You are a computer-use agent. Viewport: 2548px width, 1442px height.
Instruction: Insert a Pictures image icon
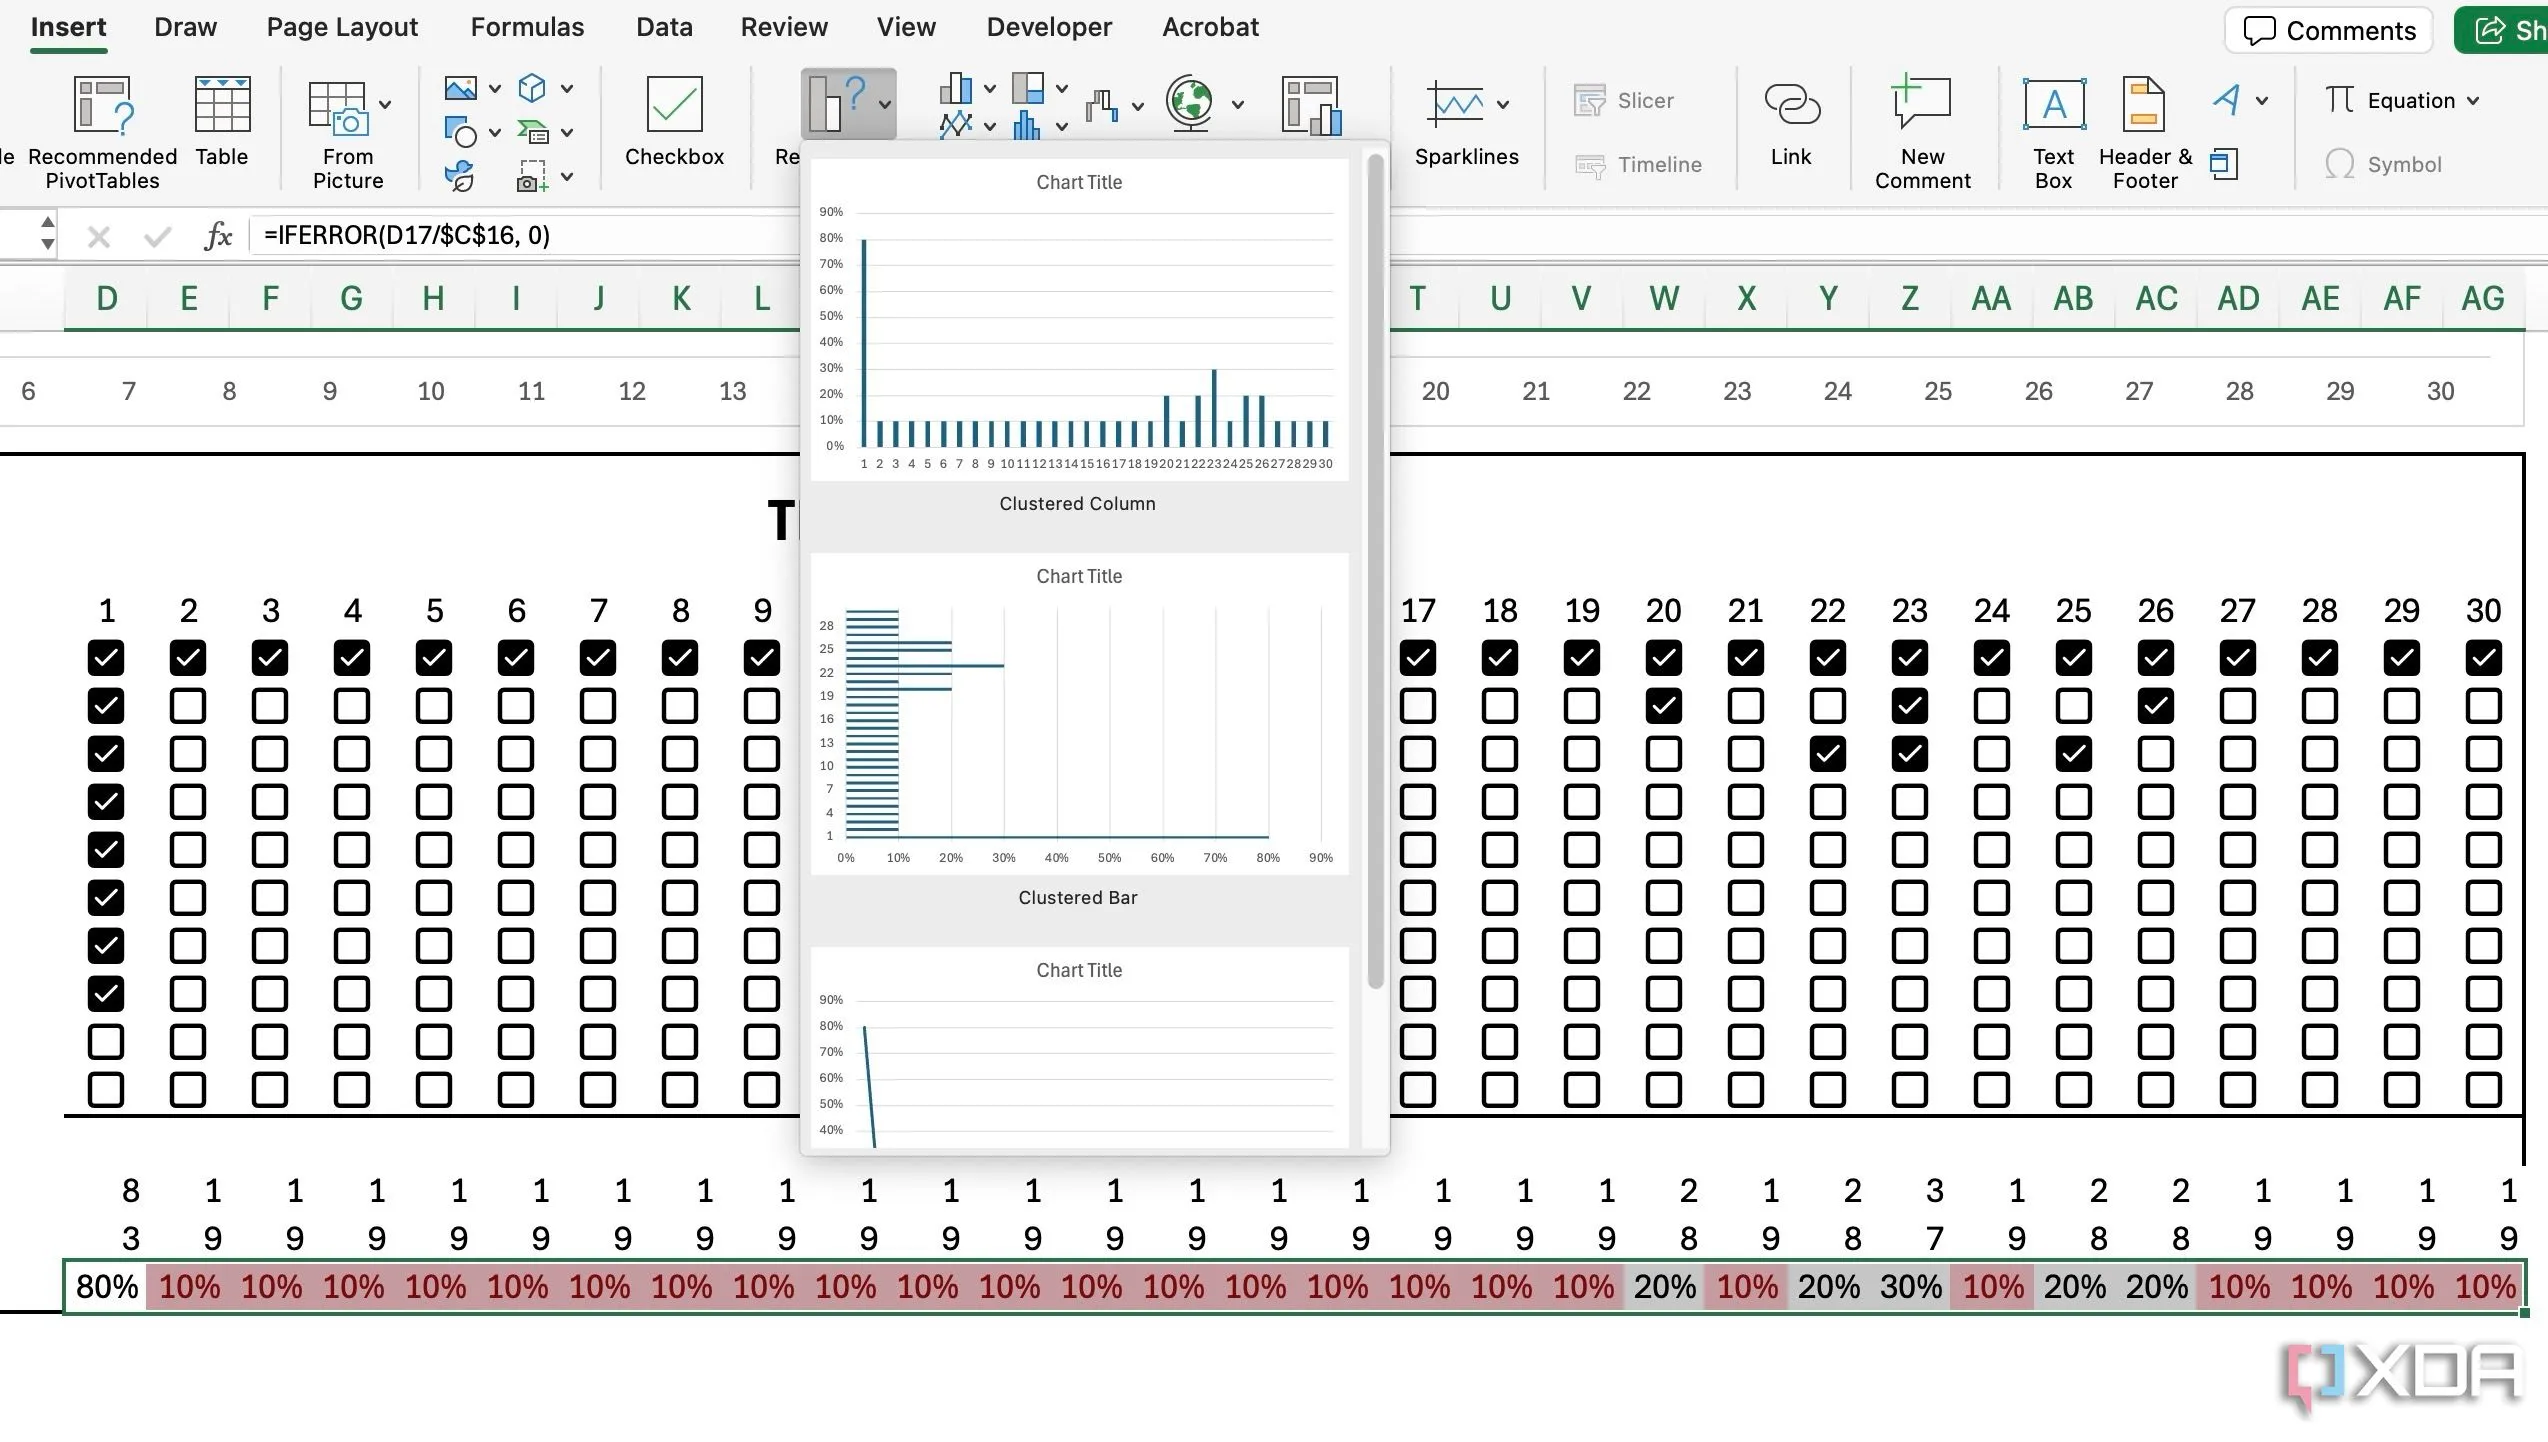(460, 88)
